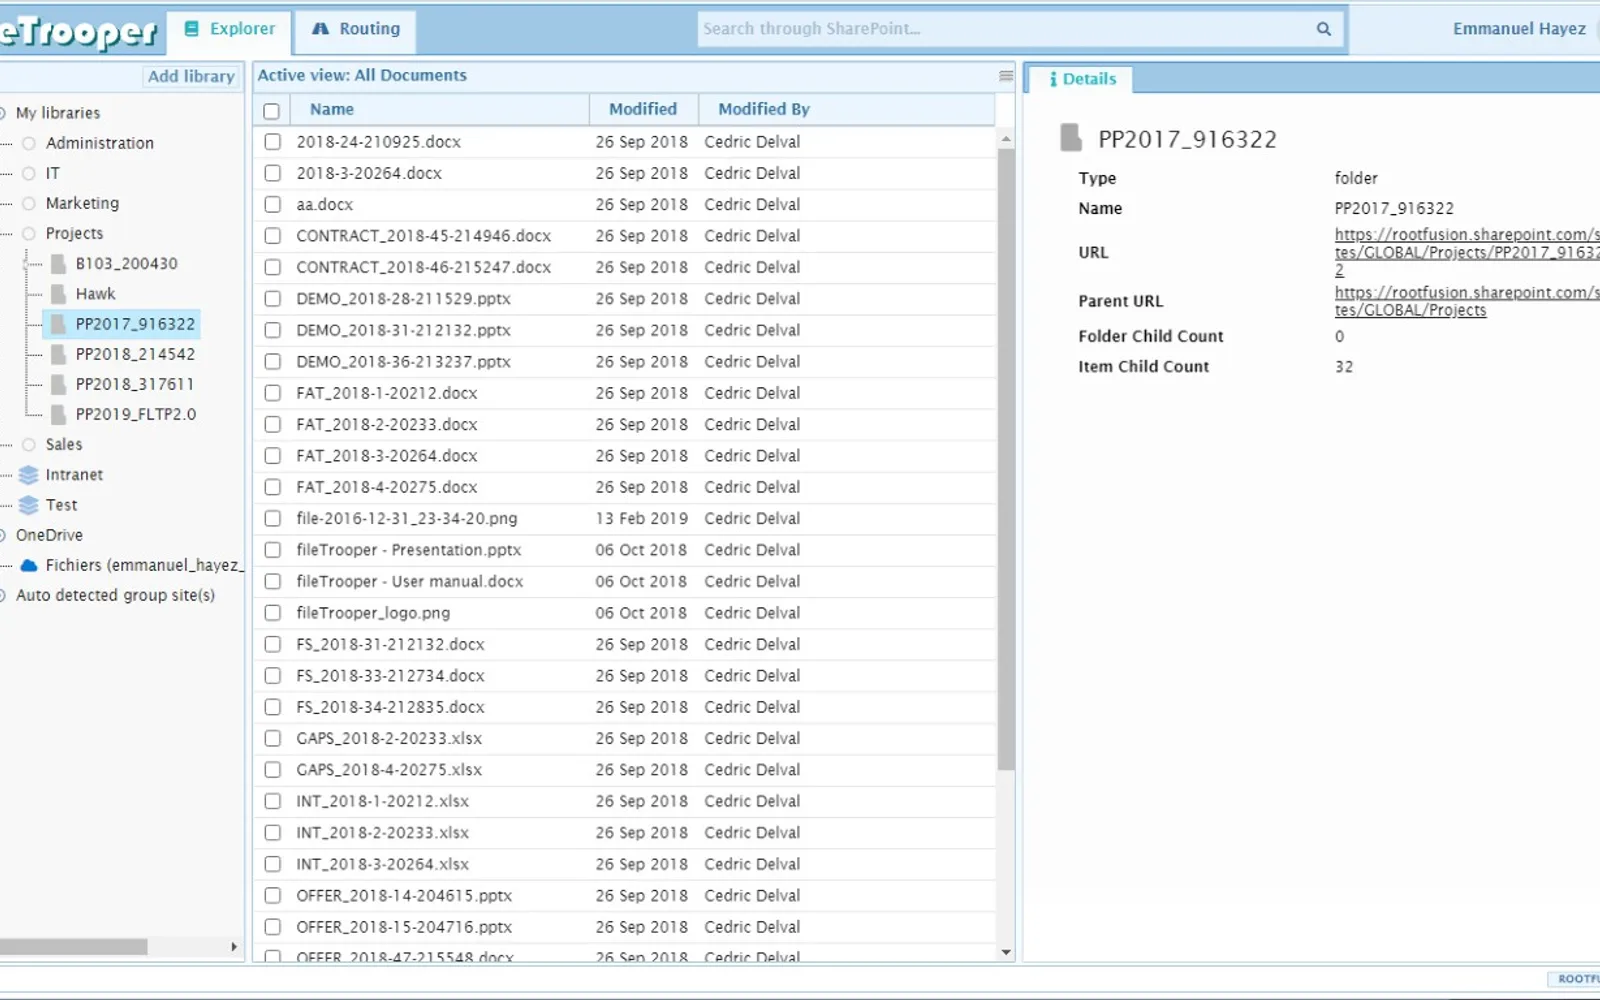1600x1000 pixels.
Task: Click the PP2019_FLTP2.0 folder icon
Action: coord(59,414)
